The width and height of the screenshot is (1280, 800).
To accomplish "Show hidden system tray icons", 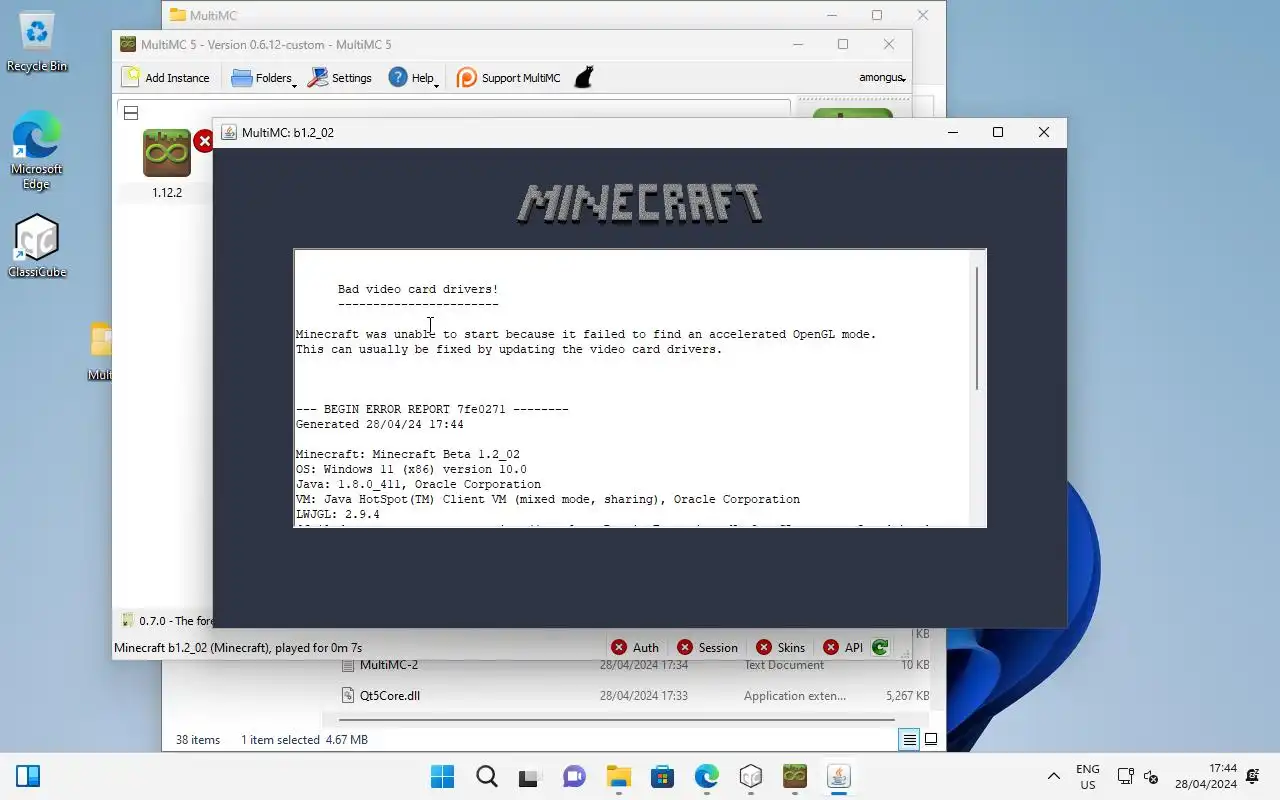I will click(x=1053, y=776).
